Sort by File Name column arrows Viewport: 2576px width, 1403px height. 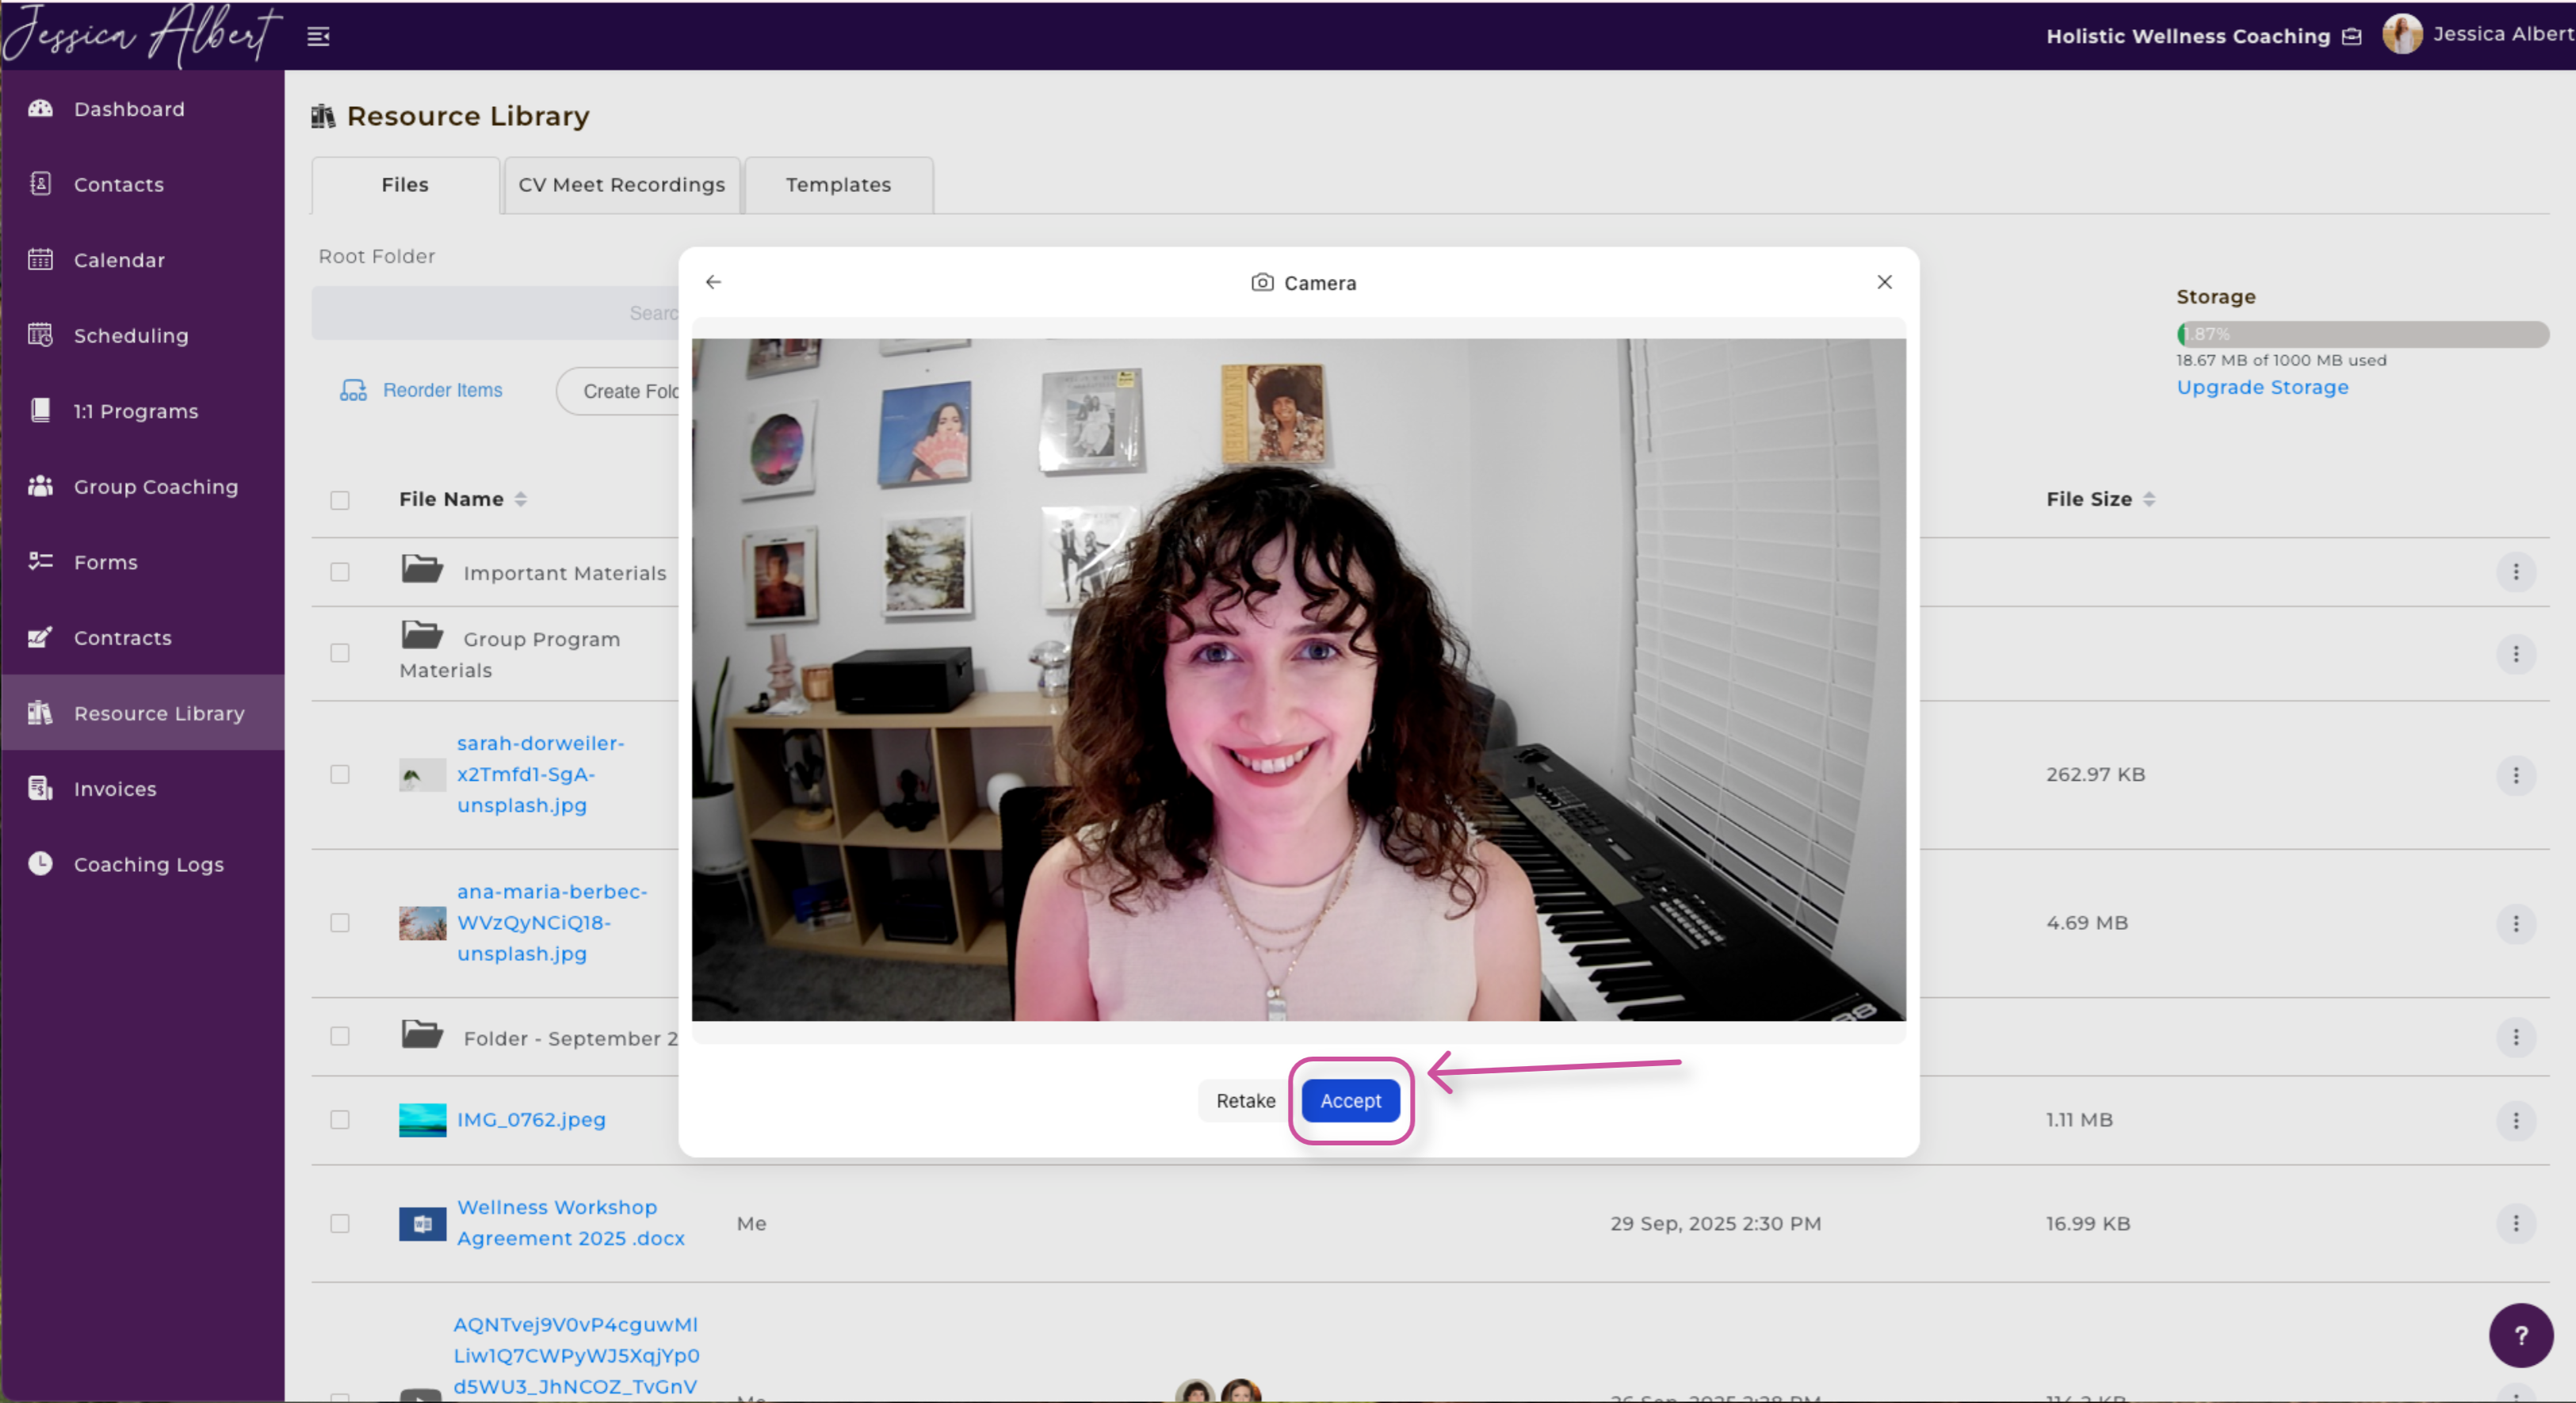click(520, 499)
